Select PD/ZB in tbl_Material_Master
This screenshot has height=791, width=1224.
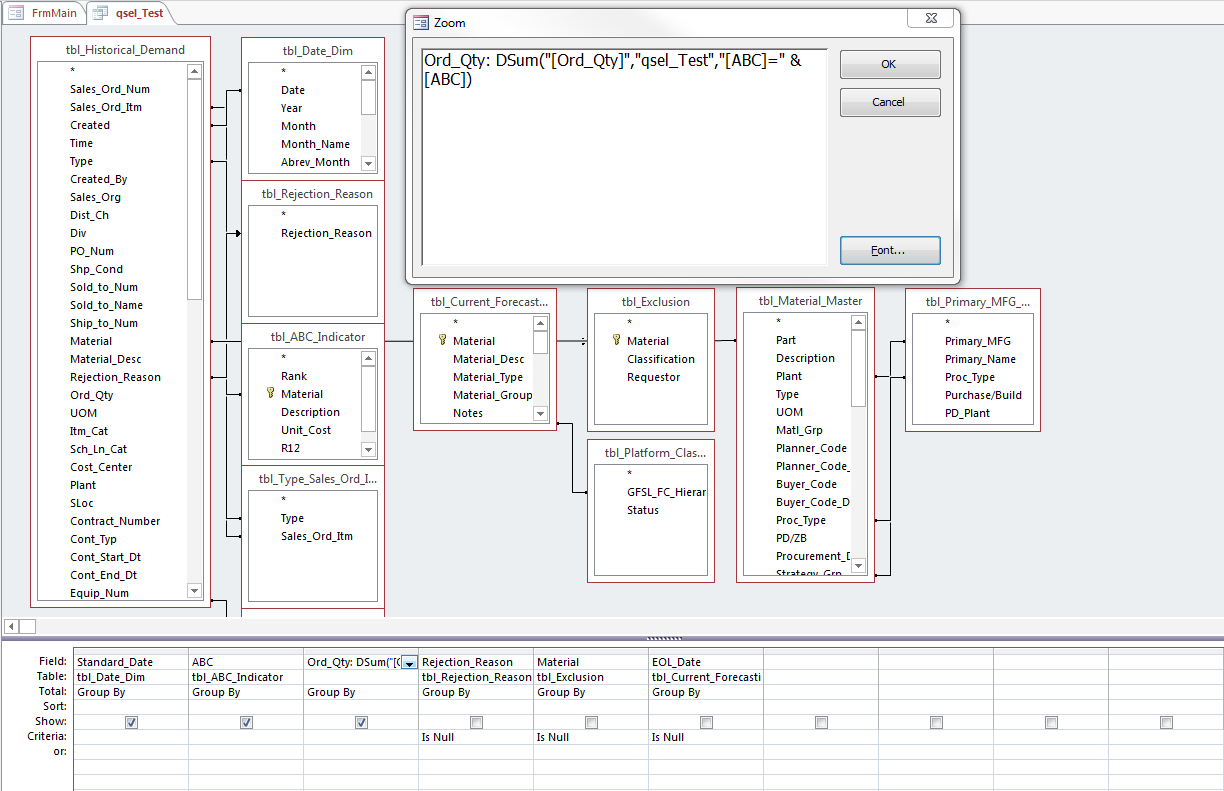click(x=791, y=538)
